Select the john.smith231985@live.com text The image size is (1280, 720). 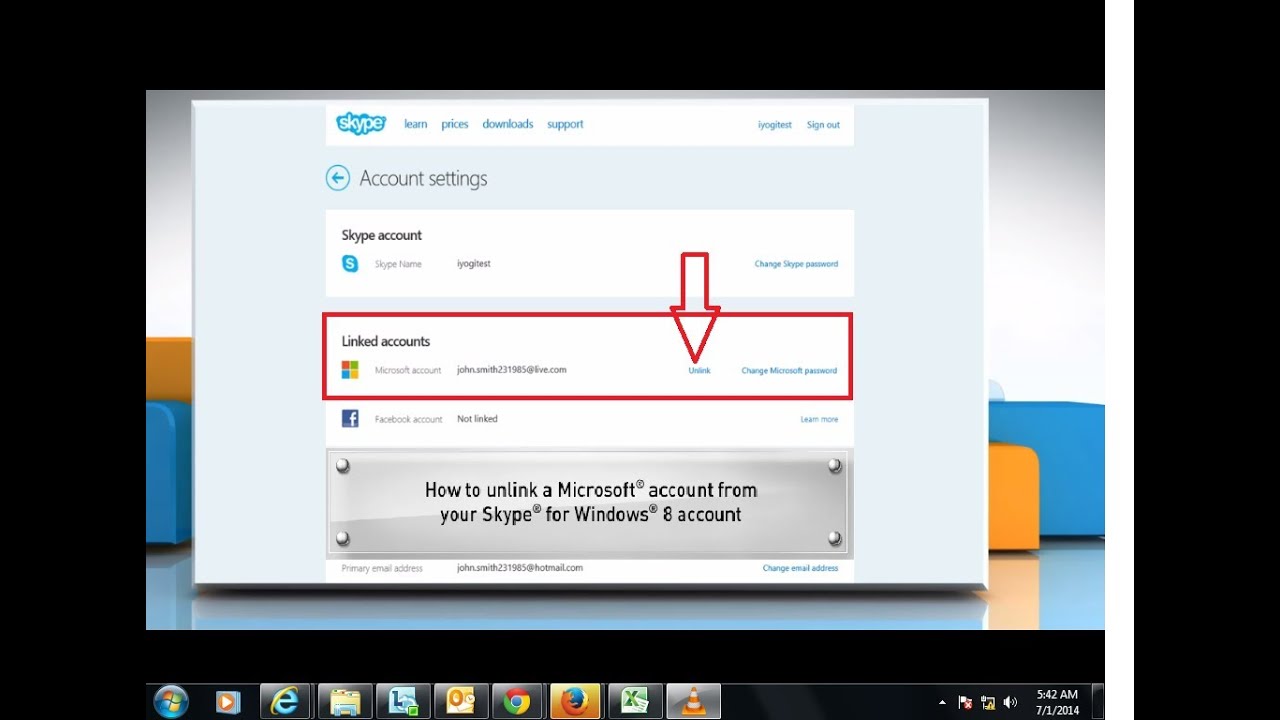pyautogui.click(x=512, y=369)
